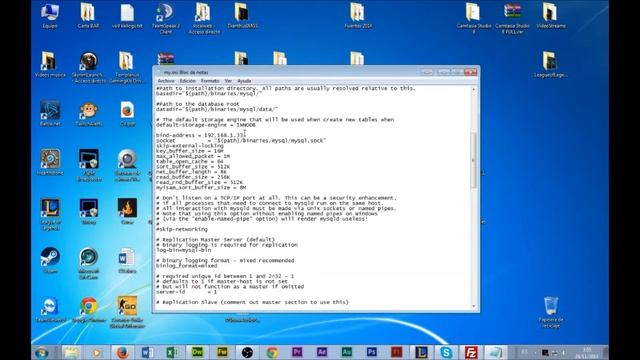640x360 pixels.
Task: Click the Notepad scroll down arrow
Action: click(x=474, y=306)
